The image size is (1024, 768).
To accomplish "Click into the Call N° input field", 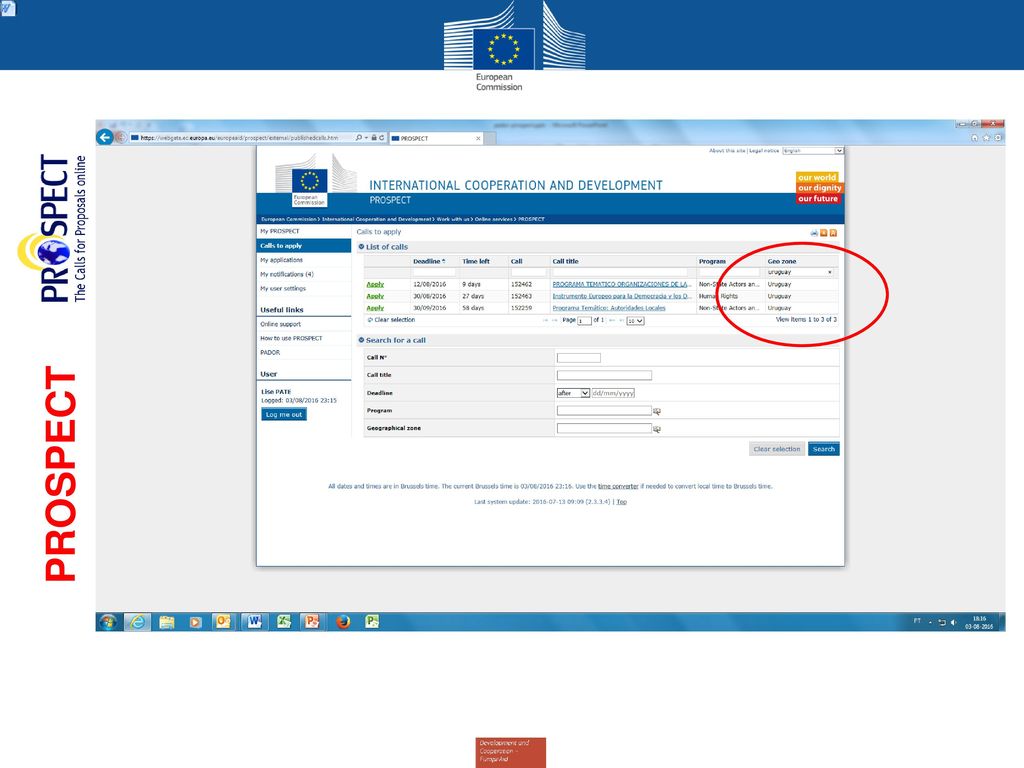I will (579, 358).
